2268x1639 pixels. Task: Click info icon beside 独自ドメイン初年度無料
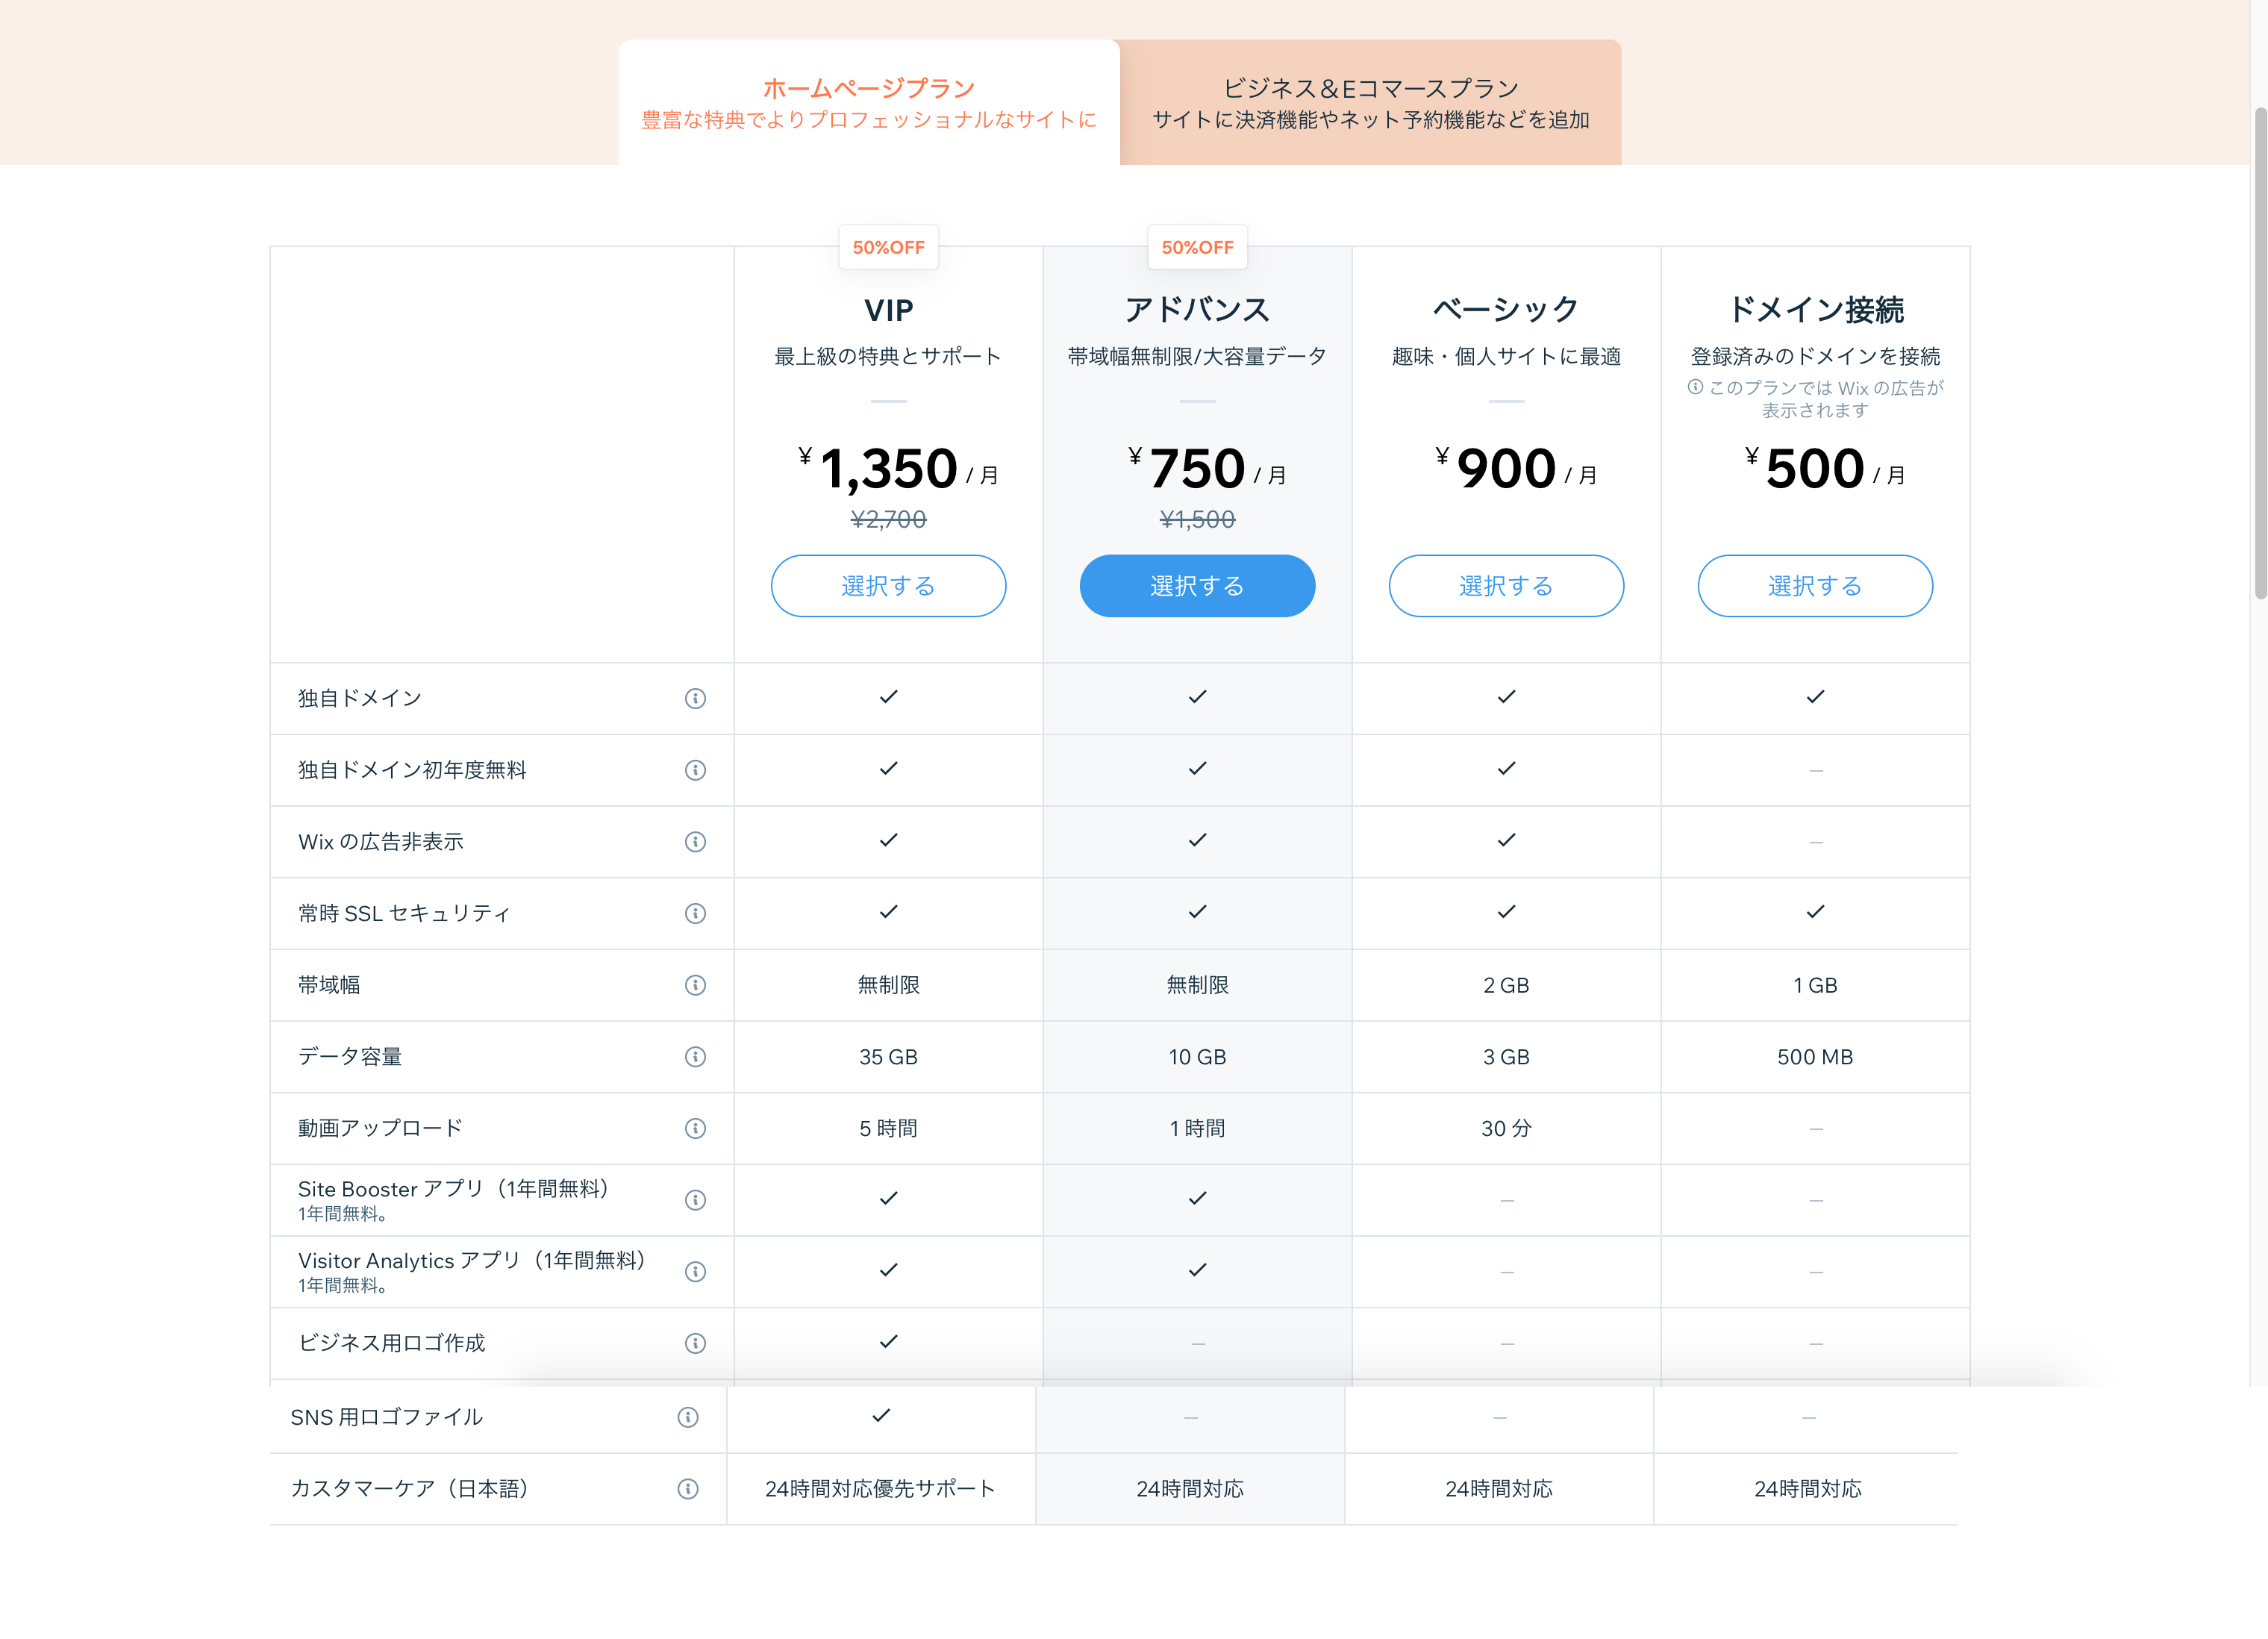click(695, 770)
